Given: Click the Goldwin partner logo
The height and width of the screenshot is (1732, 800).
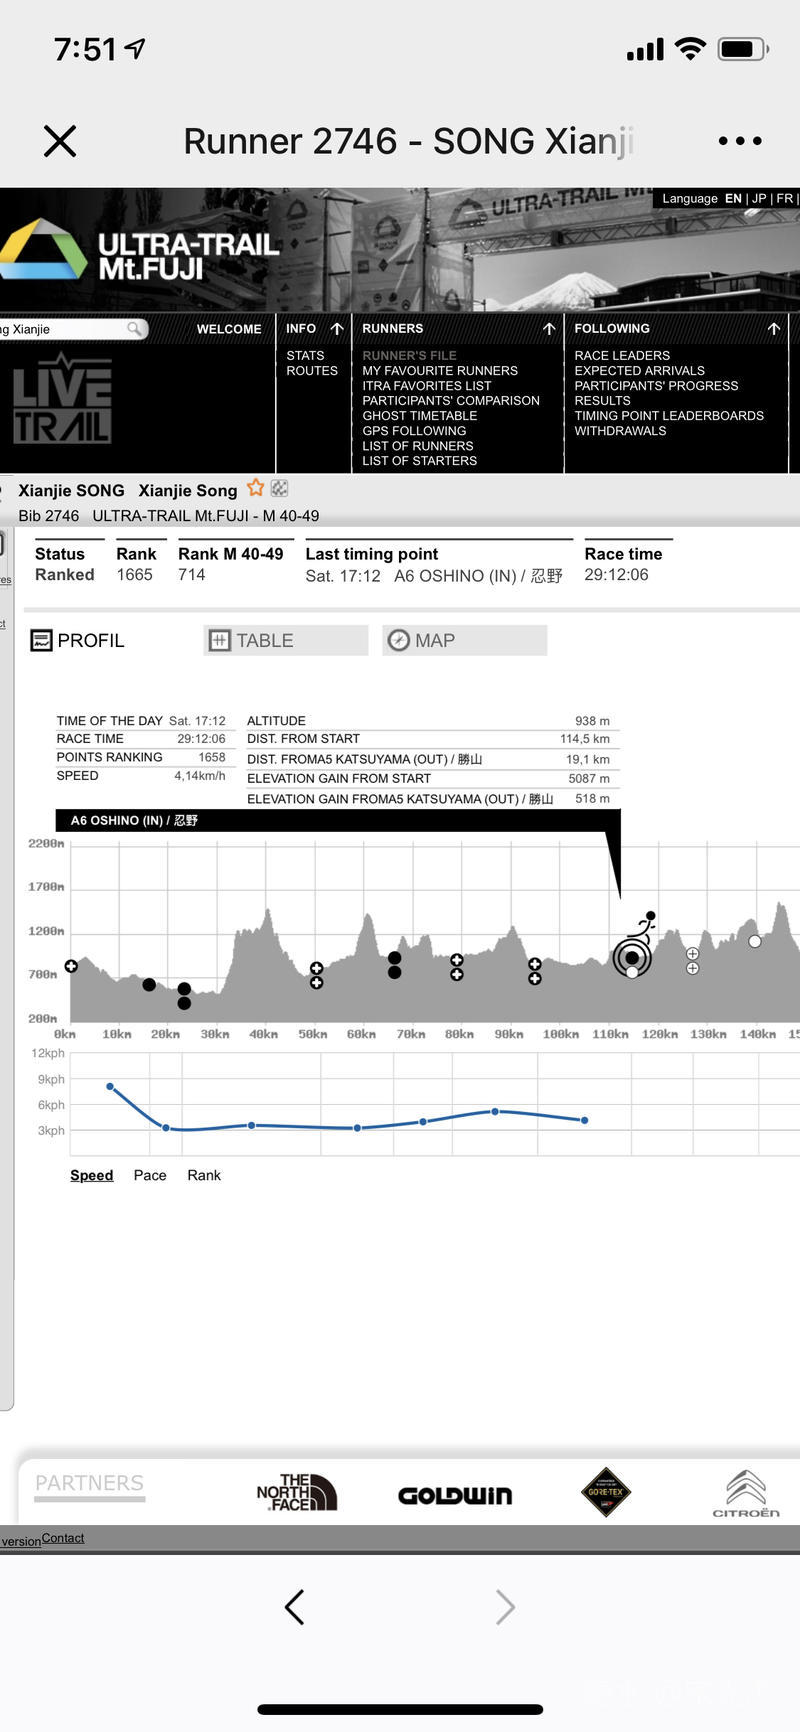Looking at the screenshot, I should click(455, 1495).
